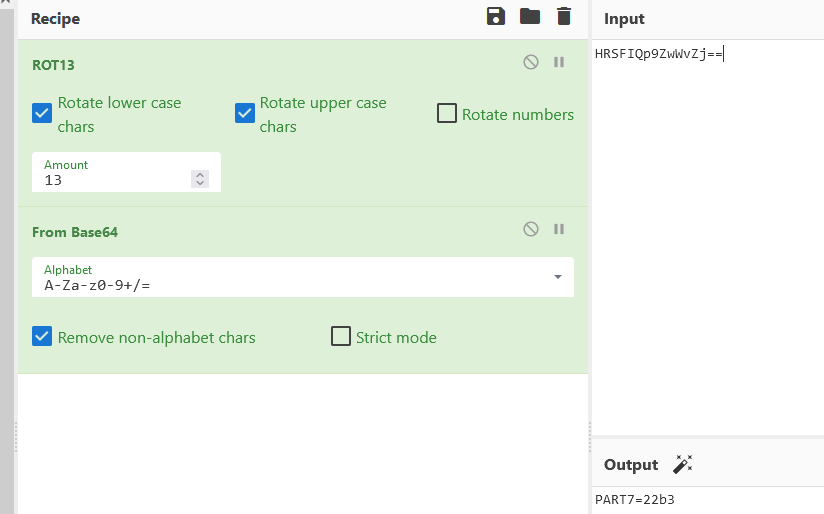Disable the From Base64 operation
The height and width of the screenshot is (514, 824).
tap(531, 229)
